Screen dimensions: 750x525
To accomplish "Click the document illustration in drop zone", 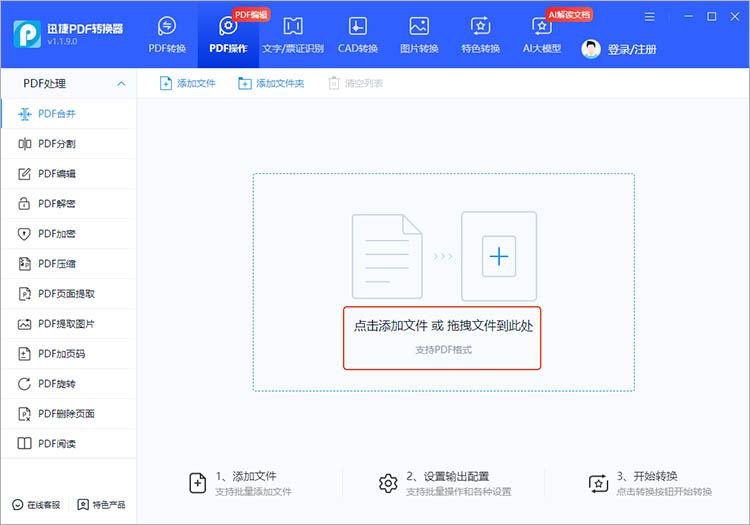I will [387, 256].
